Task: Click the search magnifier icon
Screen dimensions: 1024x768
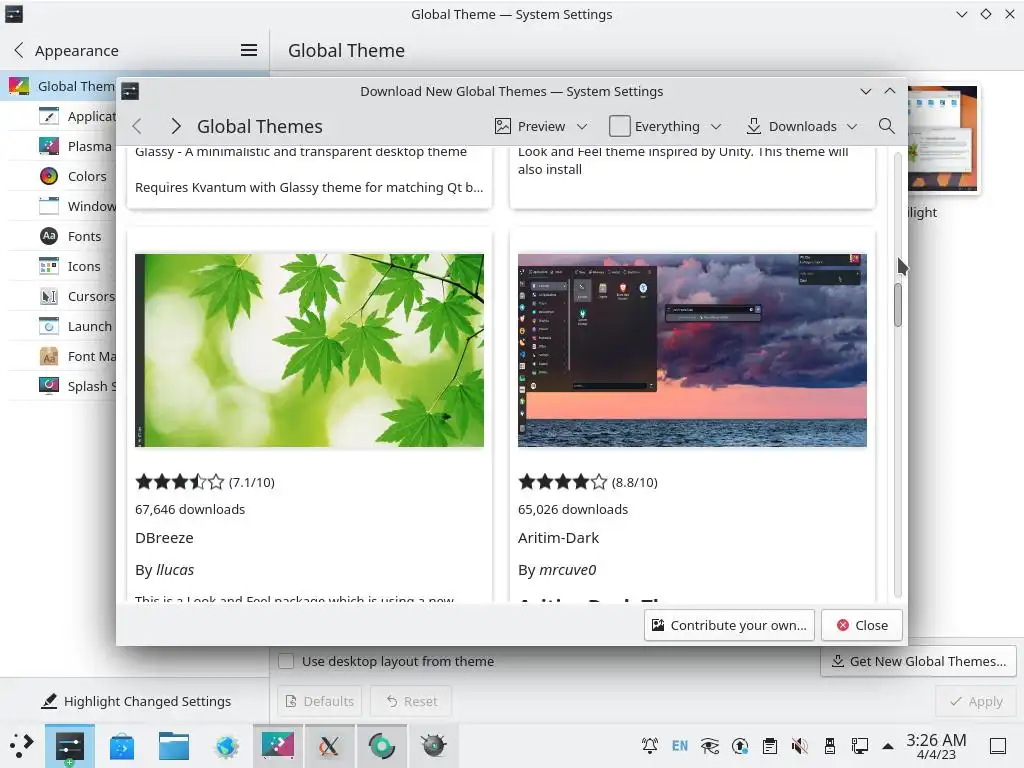Action: click(886, 126)
